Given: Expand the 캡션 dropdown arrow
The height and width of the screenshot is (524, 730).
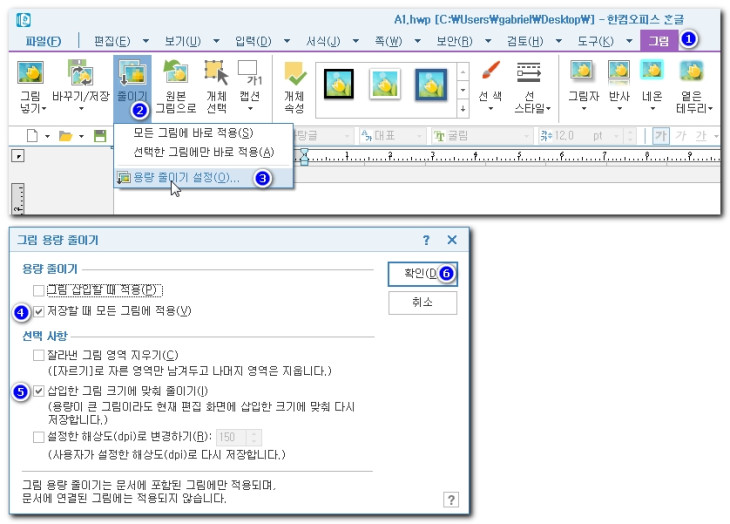Looking at the screenshot, I should [250, 109].
